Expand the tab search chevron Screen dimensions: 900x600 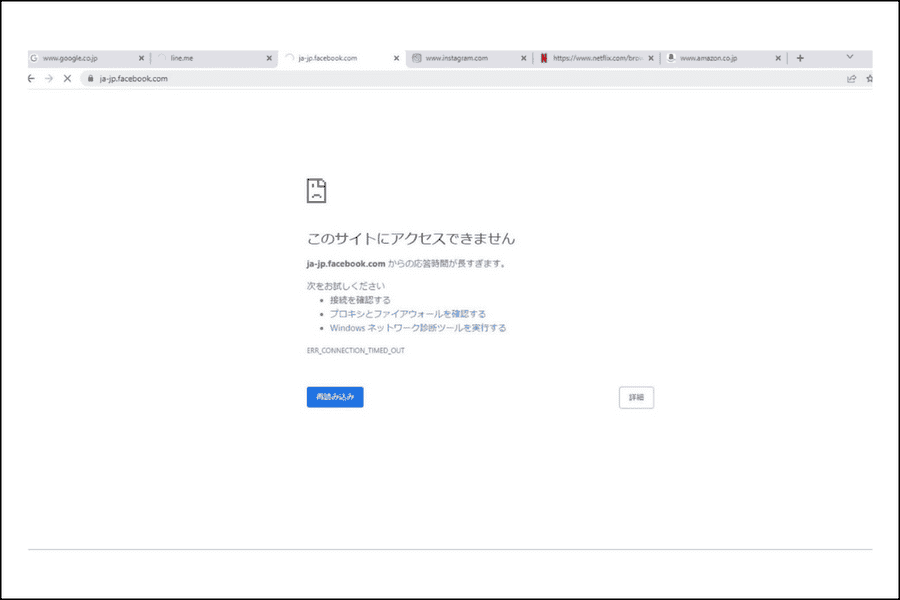[850, 57]
